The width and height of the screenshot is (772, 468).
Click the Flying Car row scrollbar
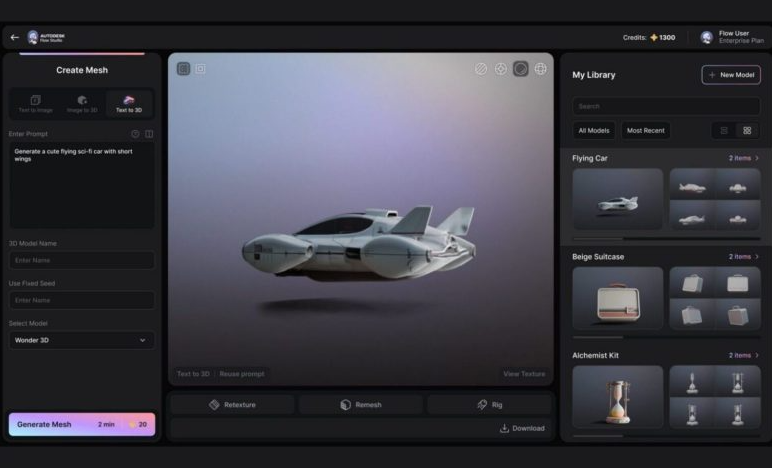click(x=666, y=239)
